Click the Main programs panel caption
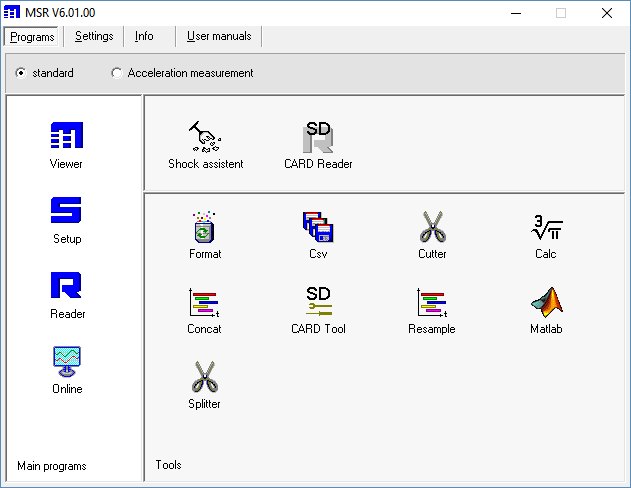The width and height of the screenshot is (631, 488). point(52,466)
